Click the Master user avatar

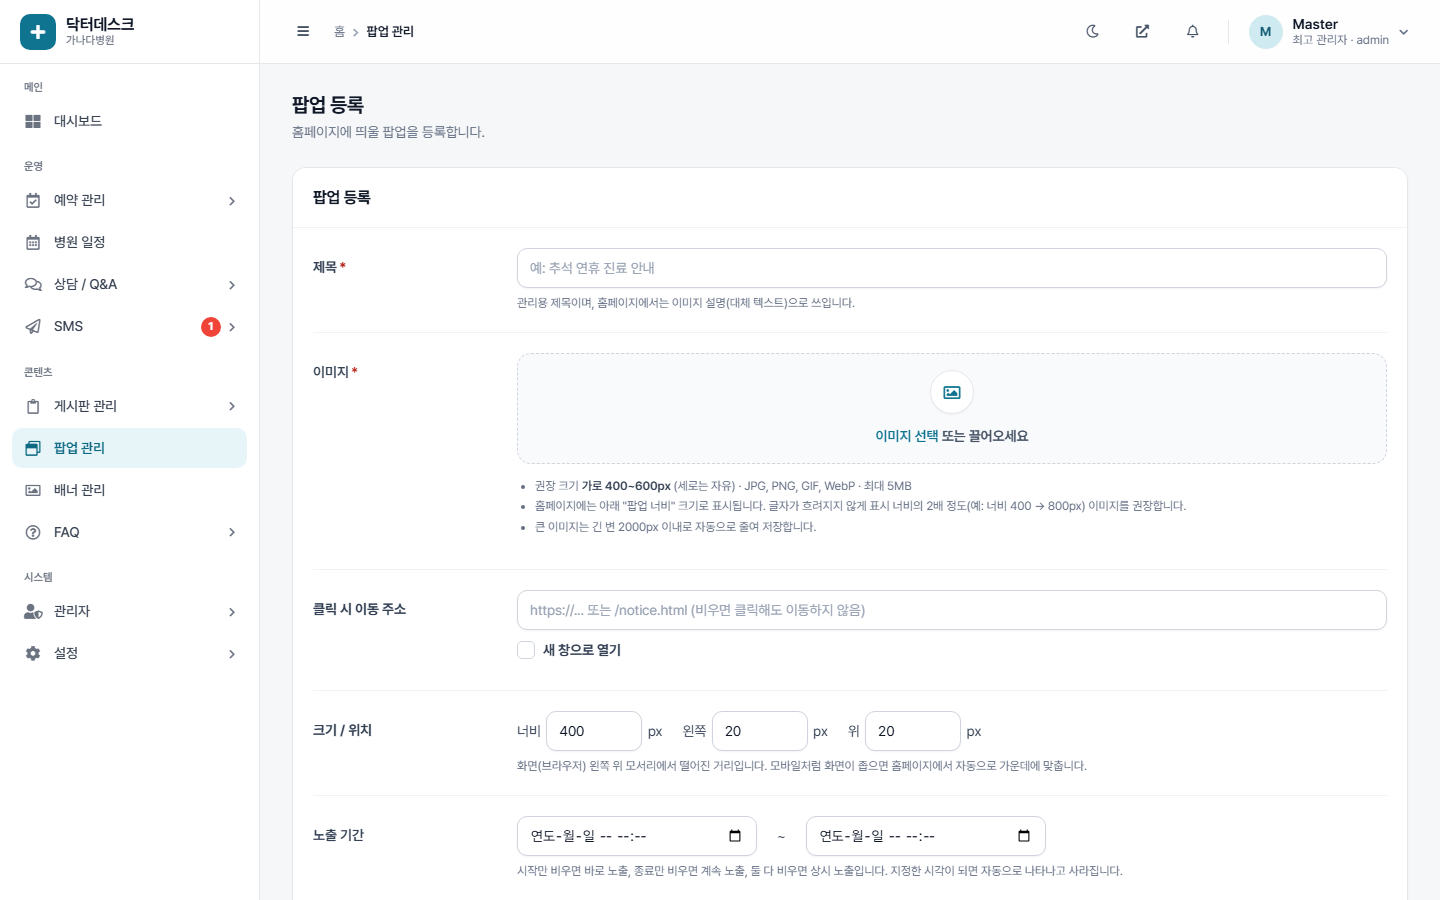(x=1266, y=32)
